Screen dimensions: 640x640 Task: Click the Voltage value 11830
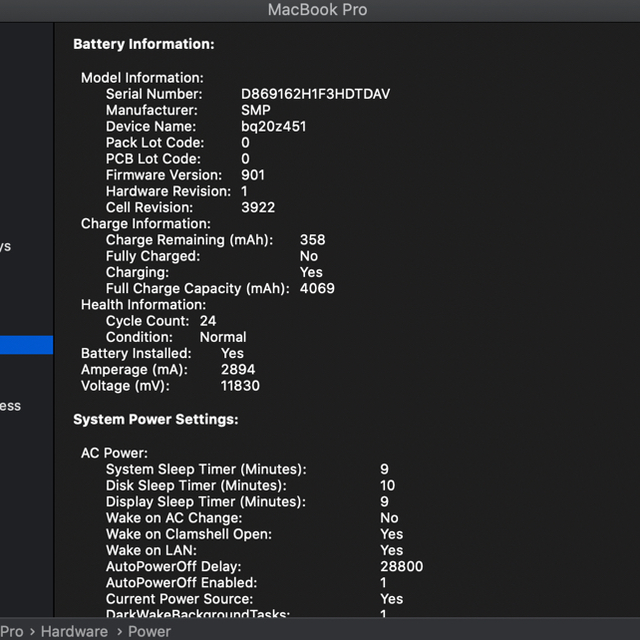click(x=240, y=386)
